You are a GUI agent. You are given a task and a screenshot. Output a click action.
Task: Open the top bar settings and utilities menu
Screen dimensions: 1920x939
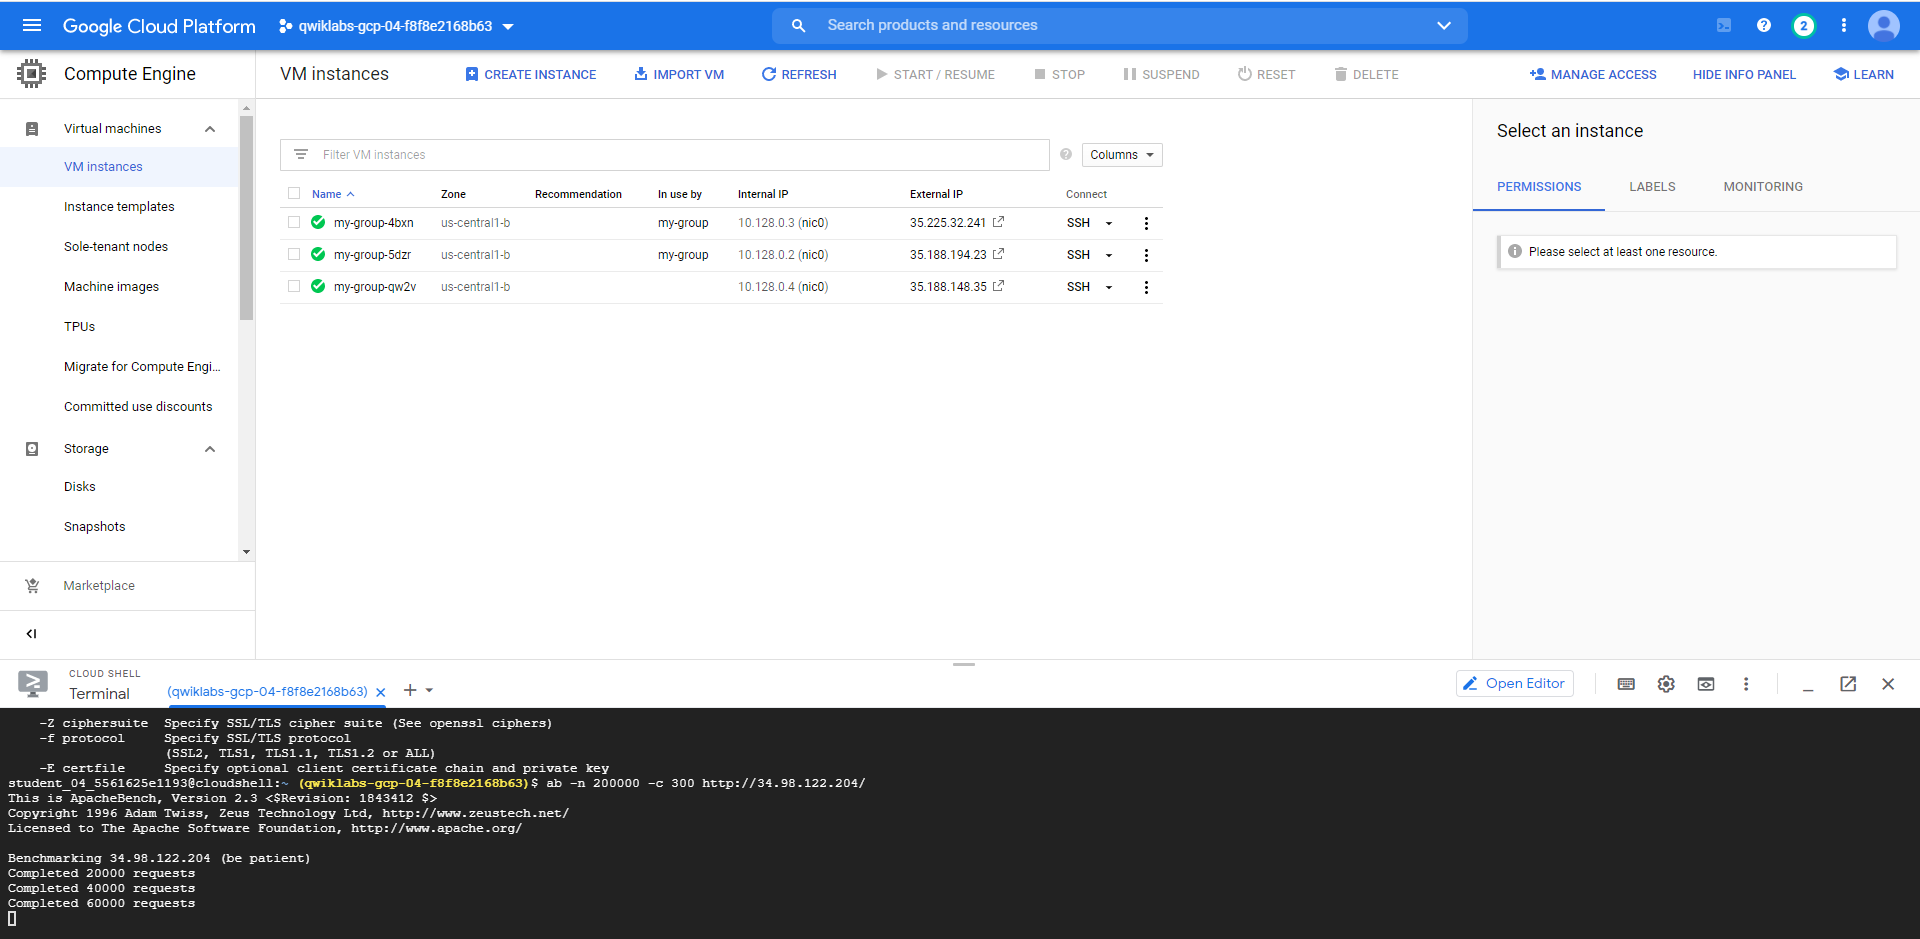[x=1844, y=25]
